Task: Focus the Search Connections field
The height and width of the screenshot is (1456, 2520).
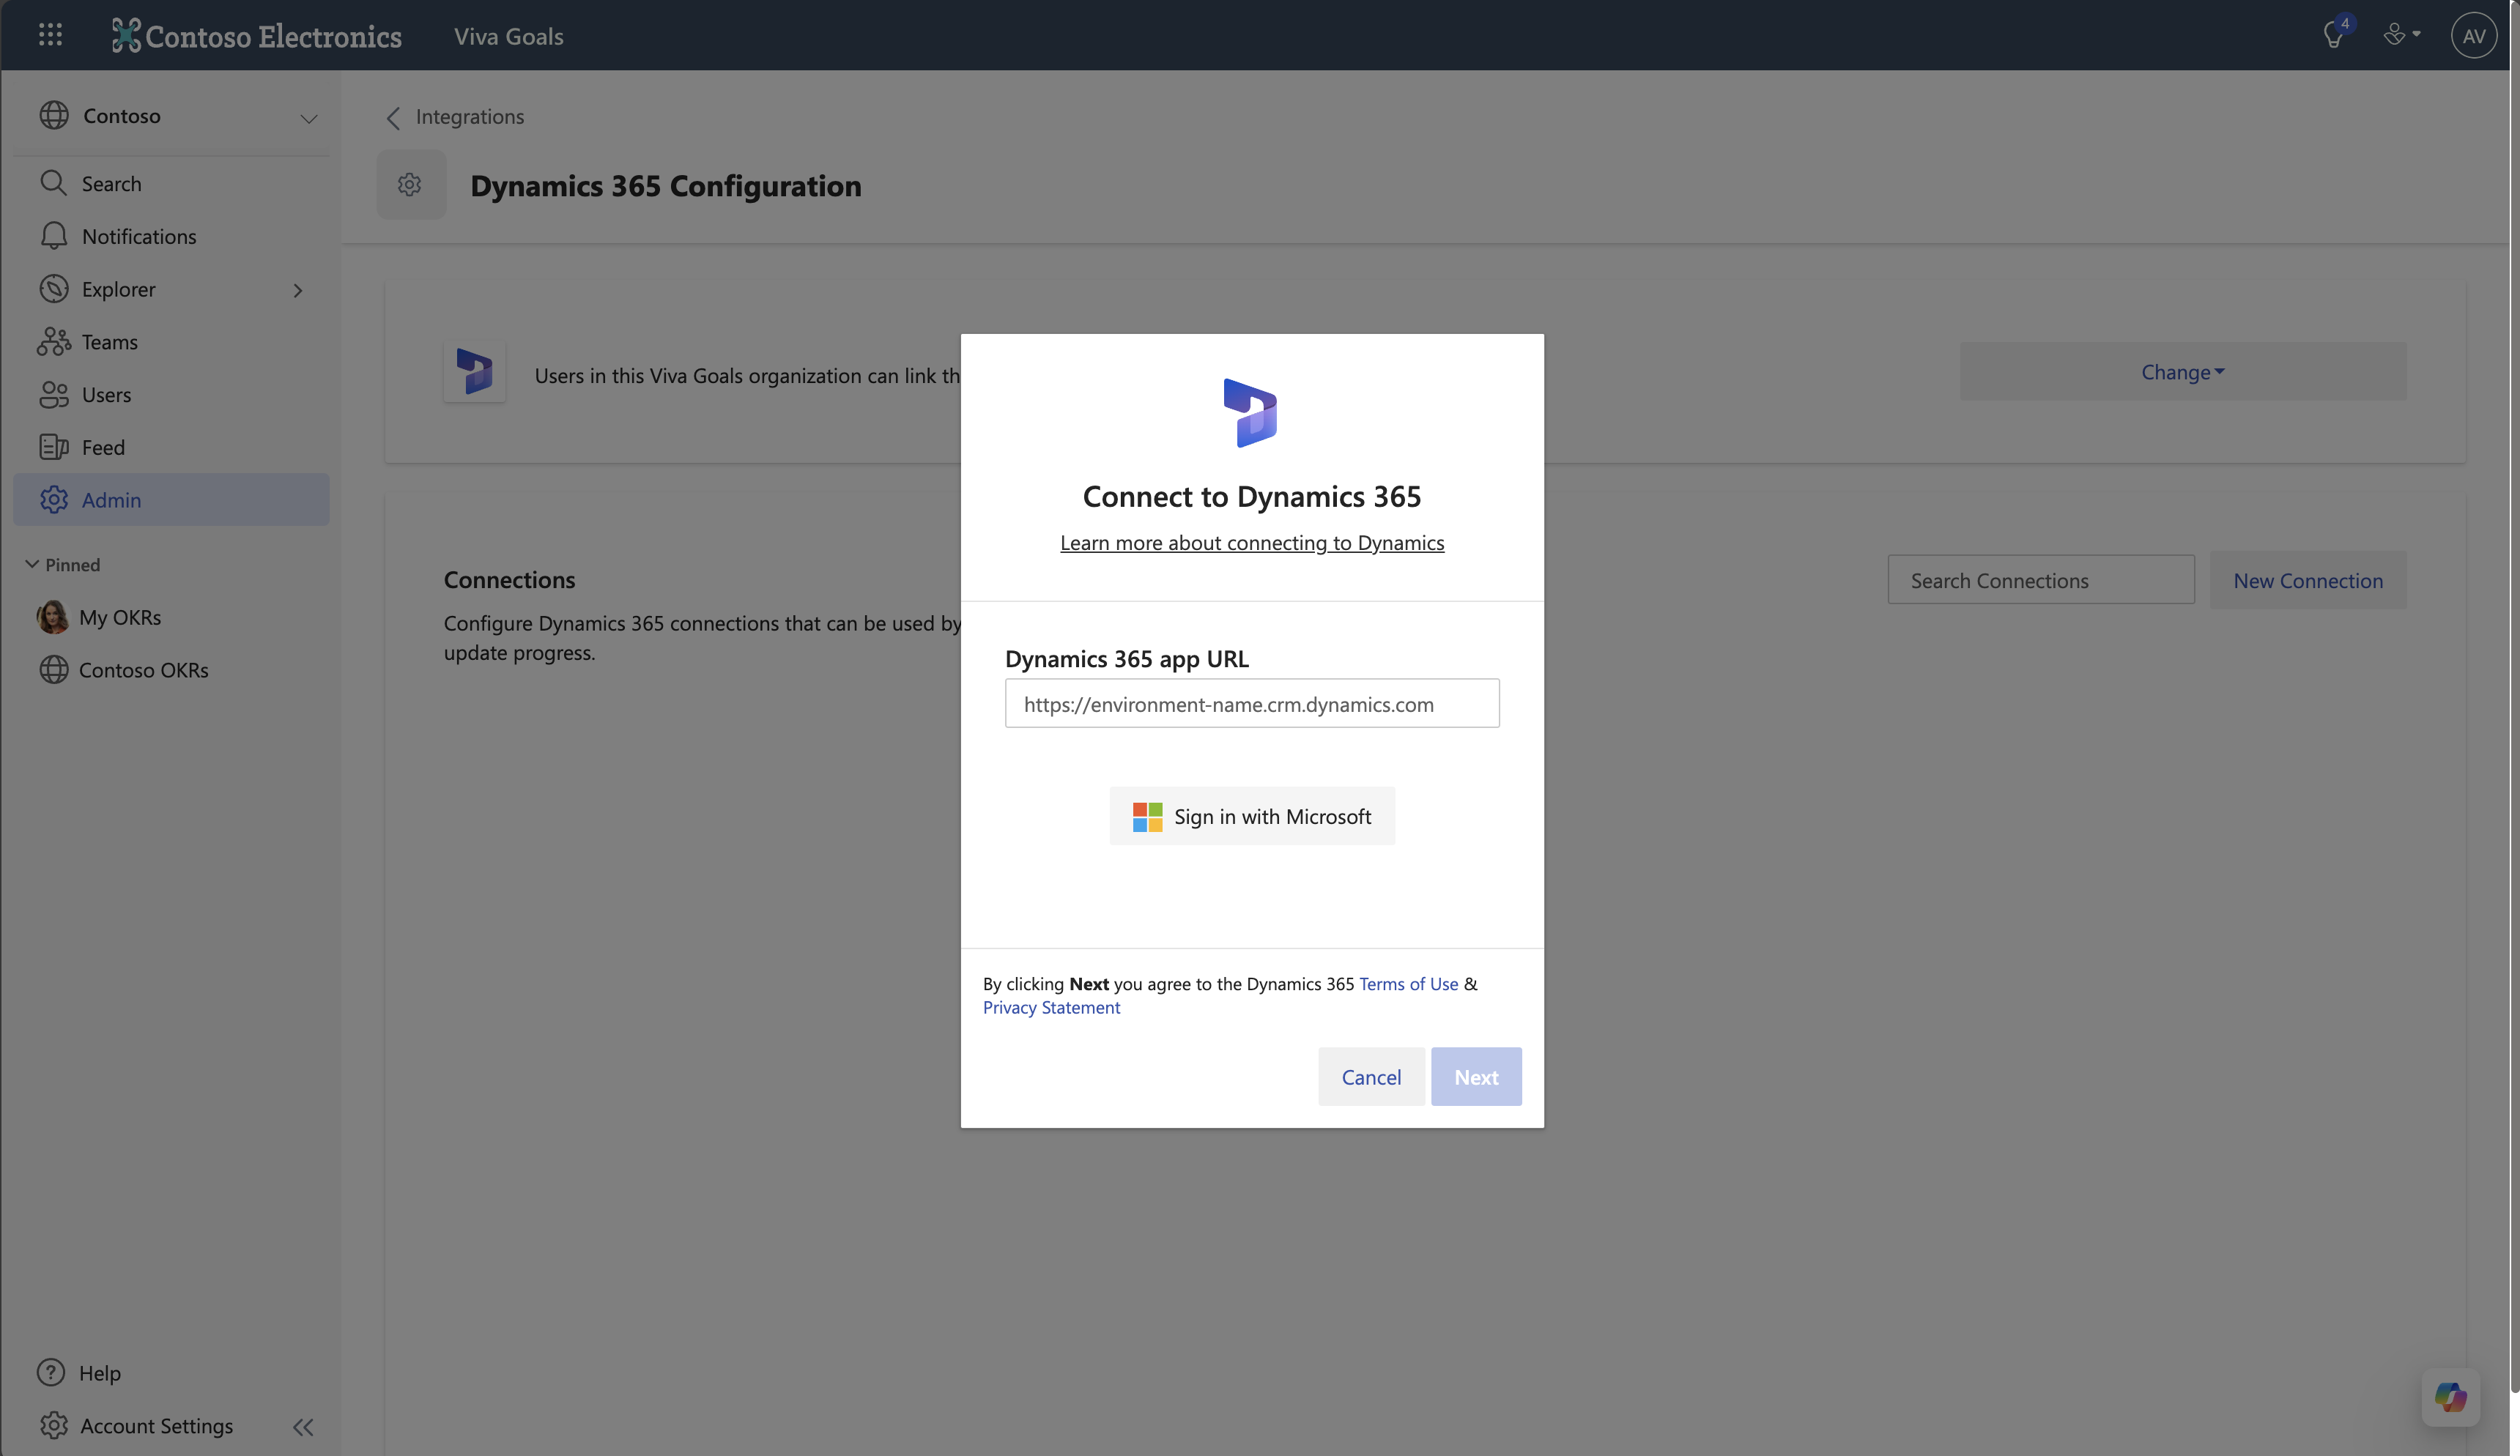Action: [x=2041, y=580]
